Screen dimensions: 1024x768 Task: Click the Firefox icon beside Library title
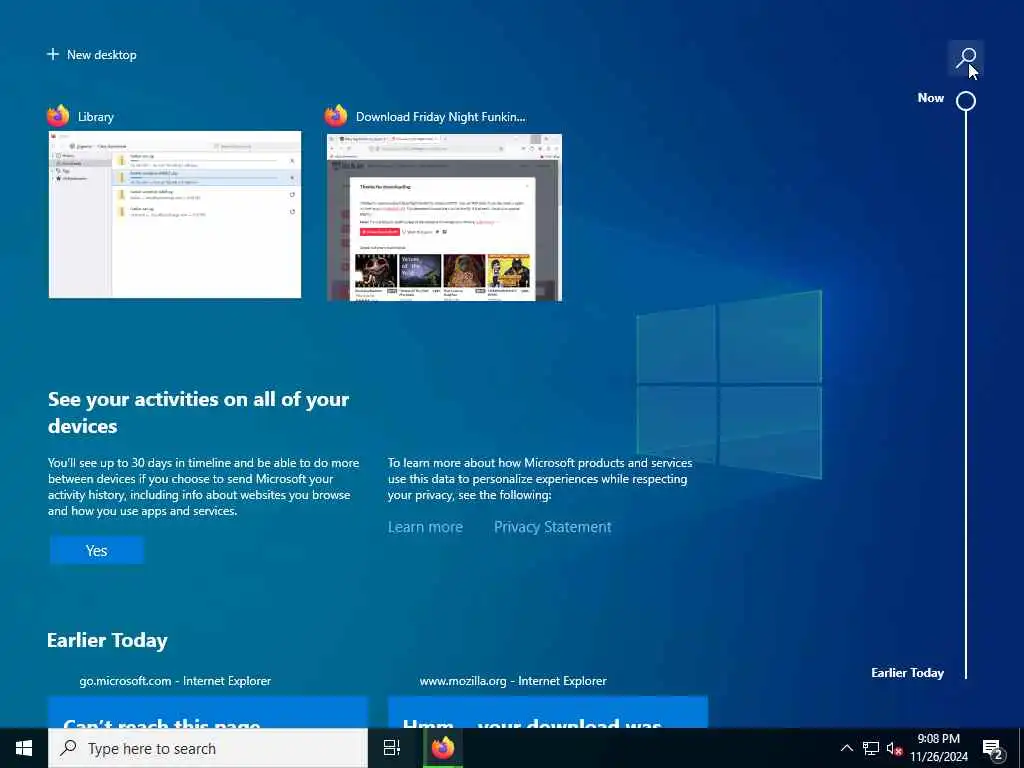(x=58, y=116)
